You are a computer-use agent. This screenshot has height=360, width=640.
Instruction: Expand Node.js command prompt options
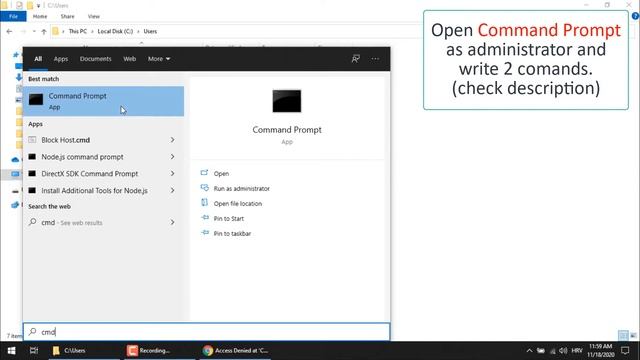point(173,157)
